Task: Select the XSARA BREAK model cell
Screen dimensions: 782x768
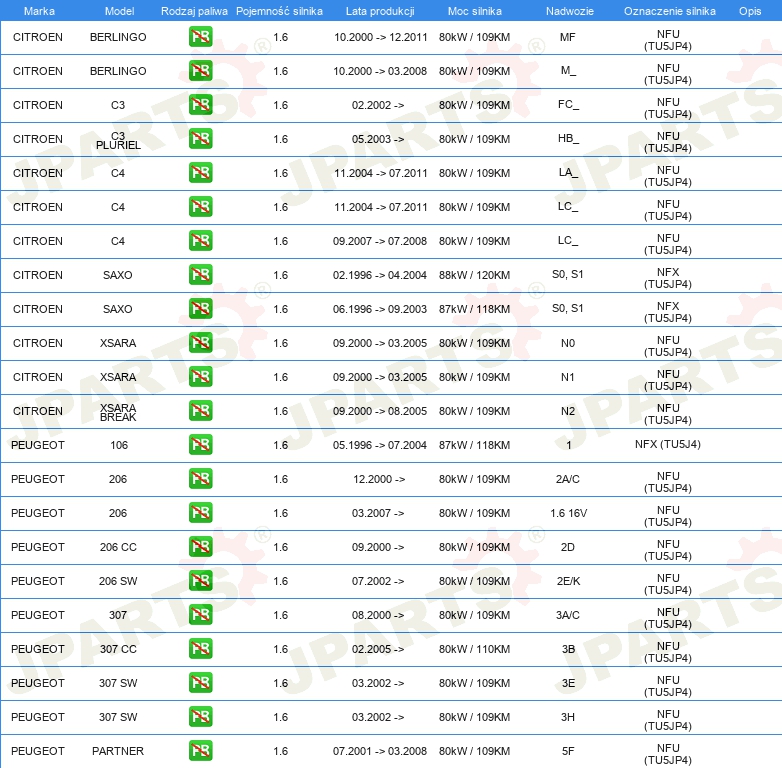Action: pyautogui.click(x=118, y=412)
